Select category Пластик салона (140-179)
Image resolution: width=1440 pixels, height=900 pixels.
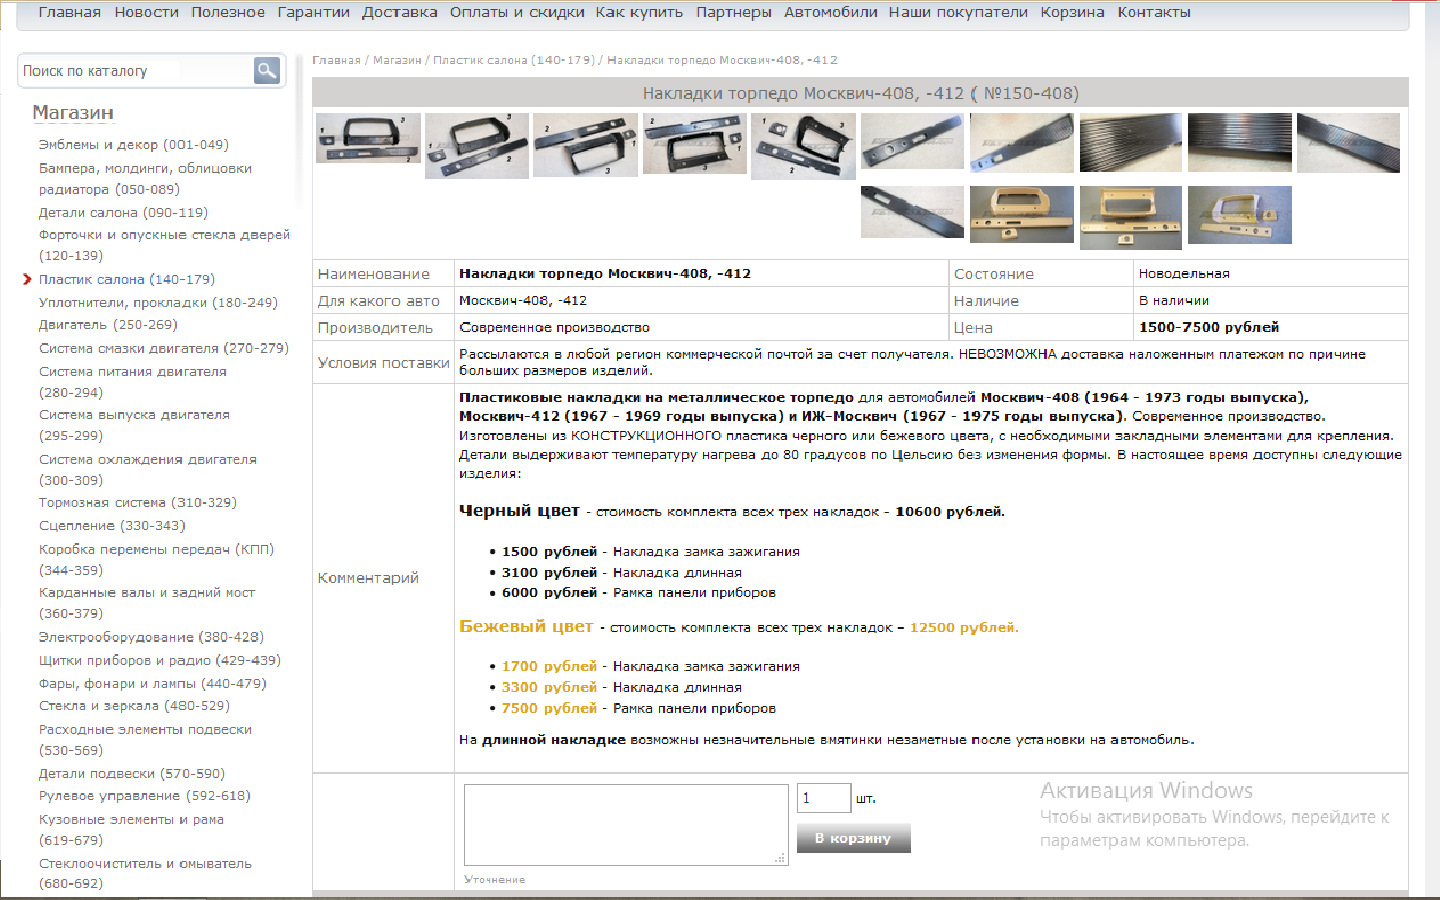click(x=126, y=280)
